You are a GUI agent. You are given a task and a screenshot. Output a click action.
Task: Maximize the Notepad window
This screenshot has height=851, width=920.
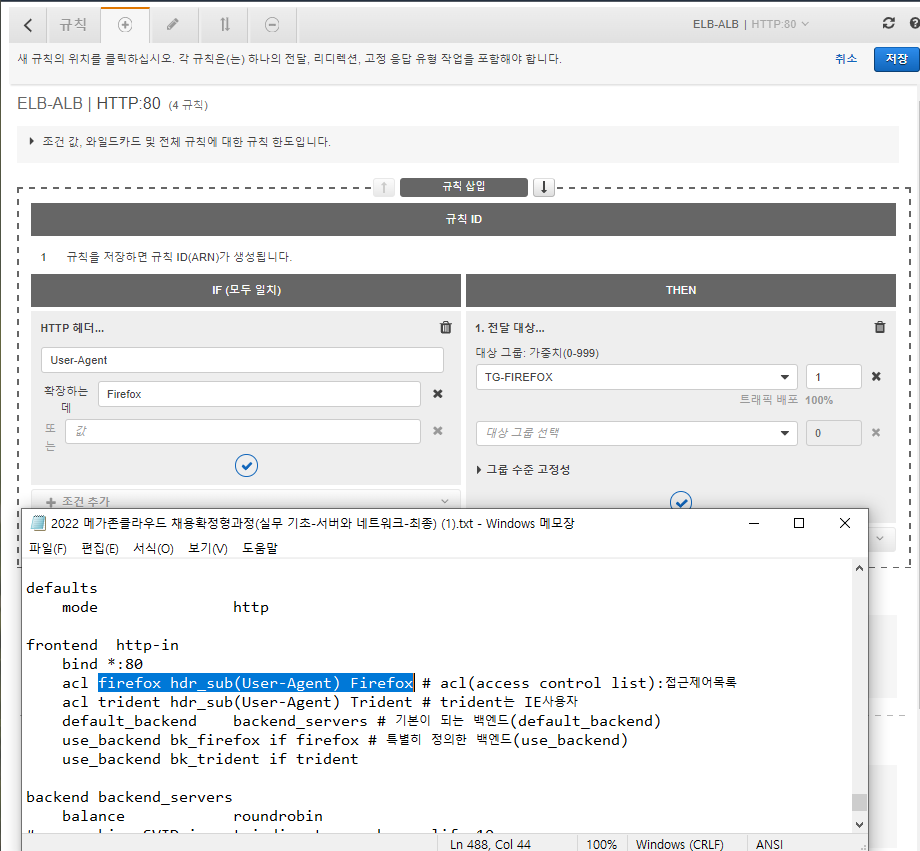pos(799,523)
